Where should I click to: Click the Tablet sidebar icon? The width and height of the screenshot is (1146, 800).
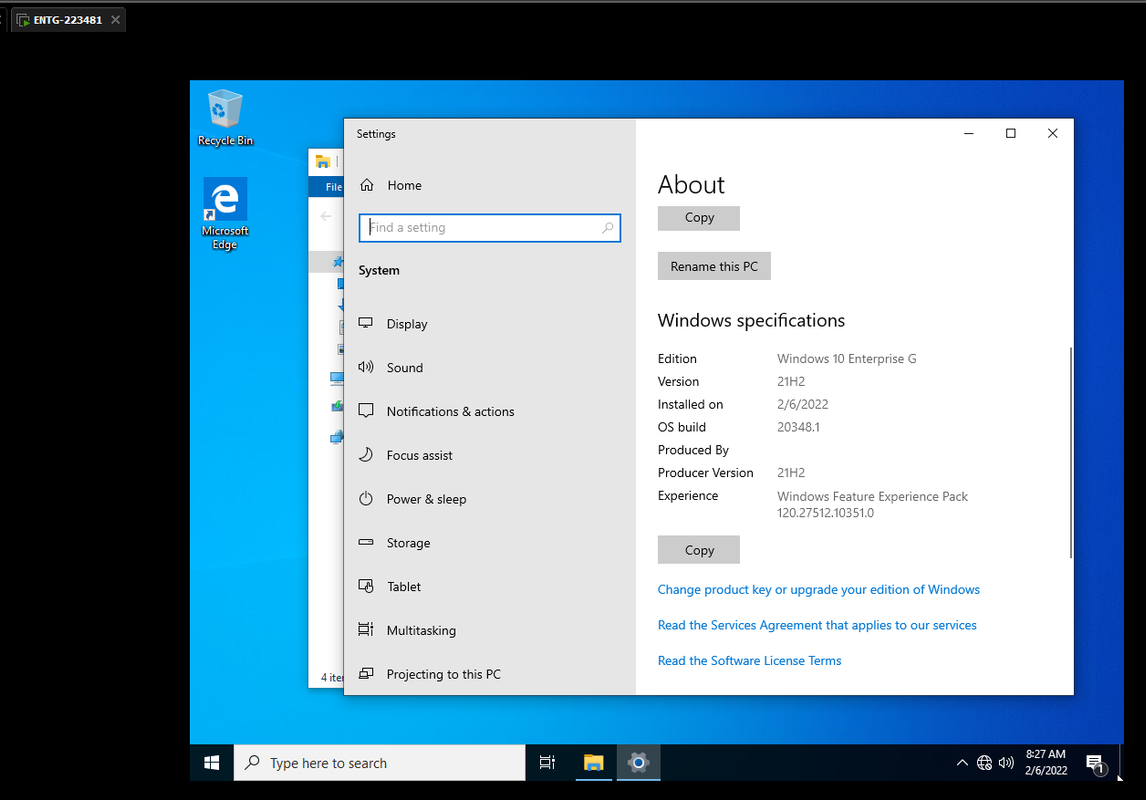click(x=366, y=586)
